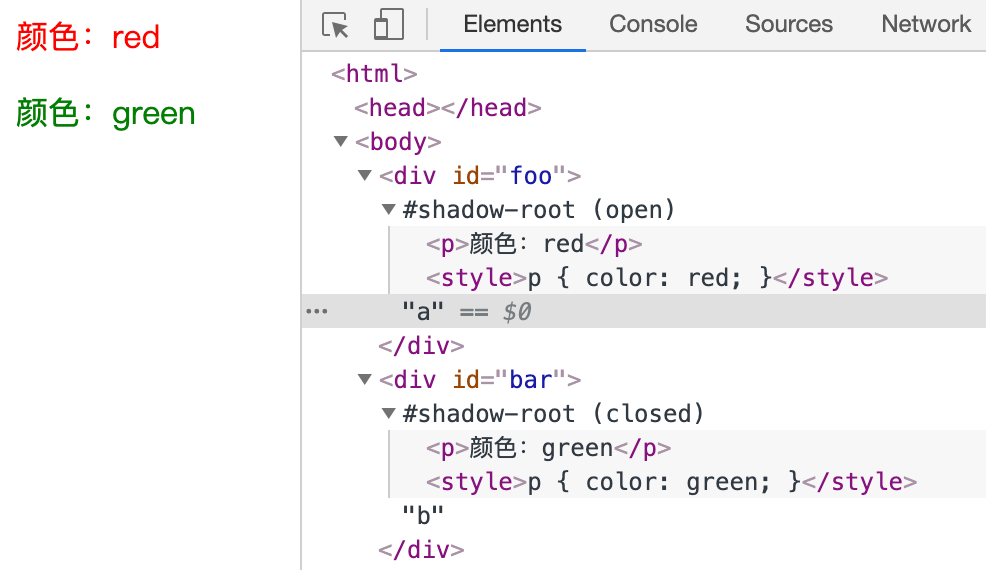Switch to the Console tab

653,24
